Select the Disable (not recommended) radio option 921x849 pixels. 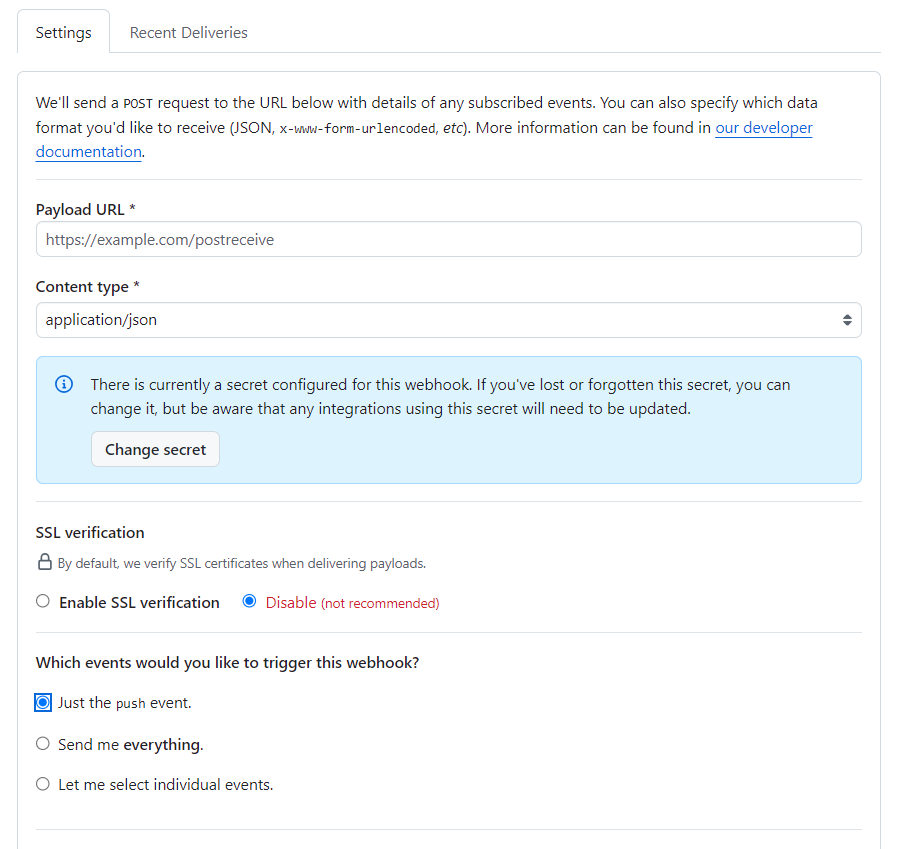(x=250, y=601)
